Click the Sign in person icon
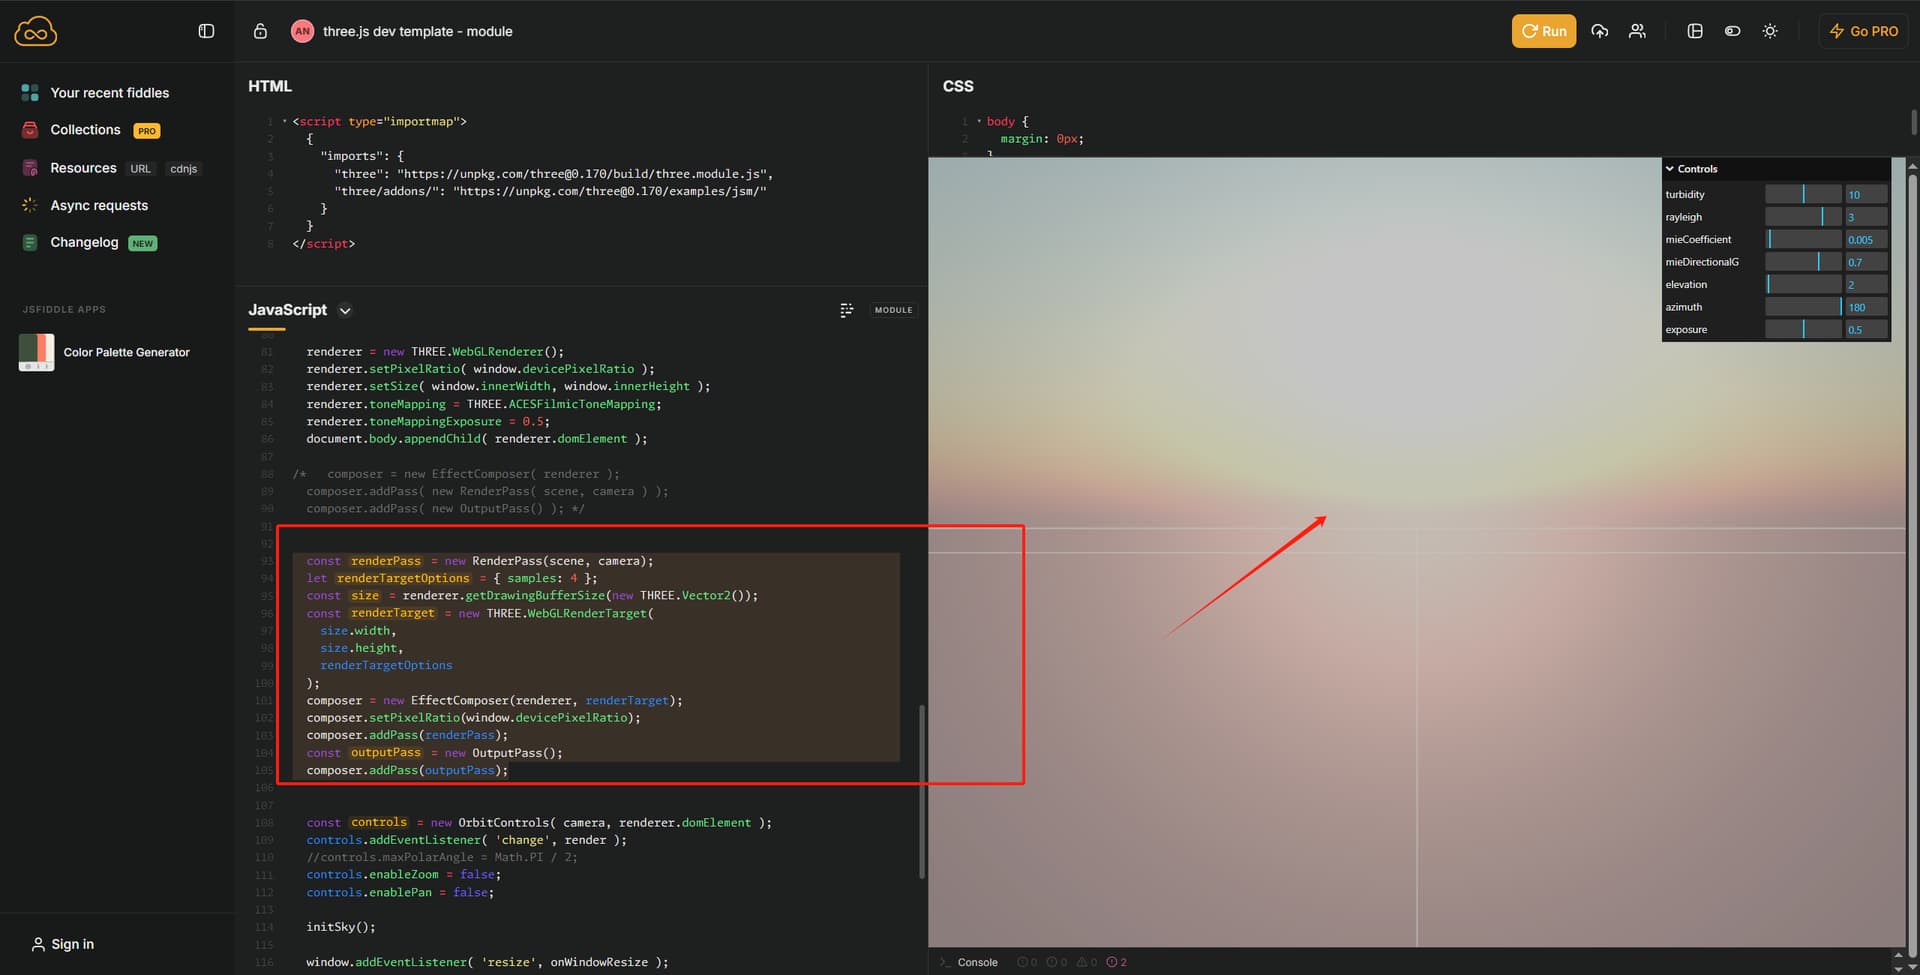Viewport: 1920px width, 975px height. click(x=38, y=944)
